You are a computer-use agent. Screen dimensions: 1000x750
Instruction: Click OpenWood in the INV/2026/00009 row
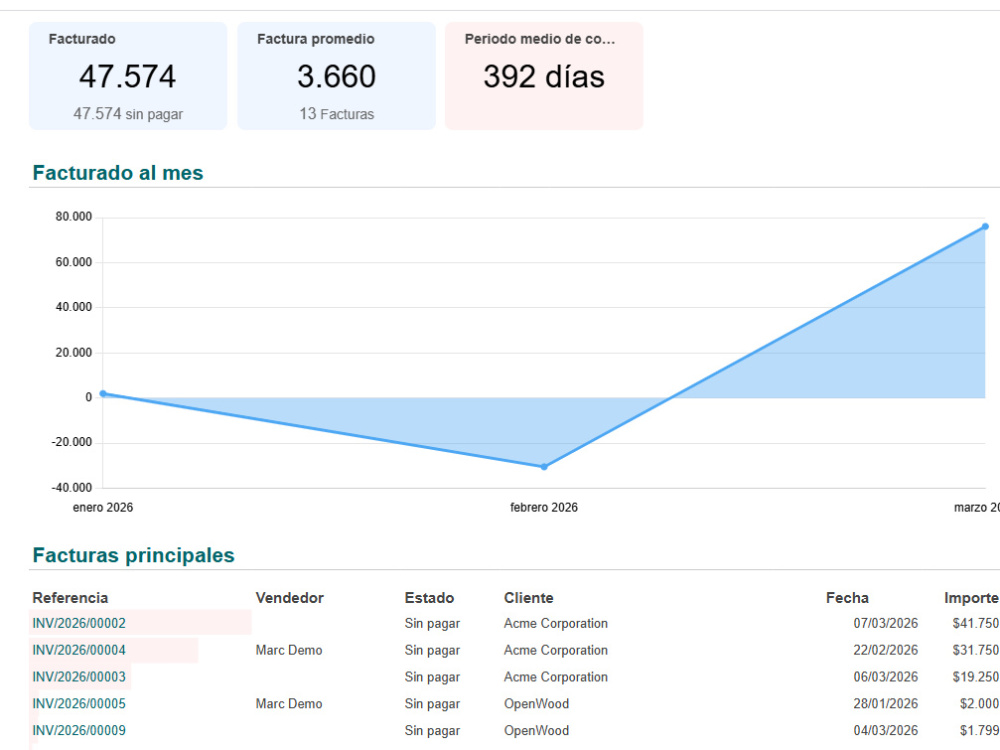(x=536, y=730)
